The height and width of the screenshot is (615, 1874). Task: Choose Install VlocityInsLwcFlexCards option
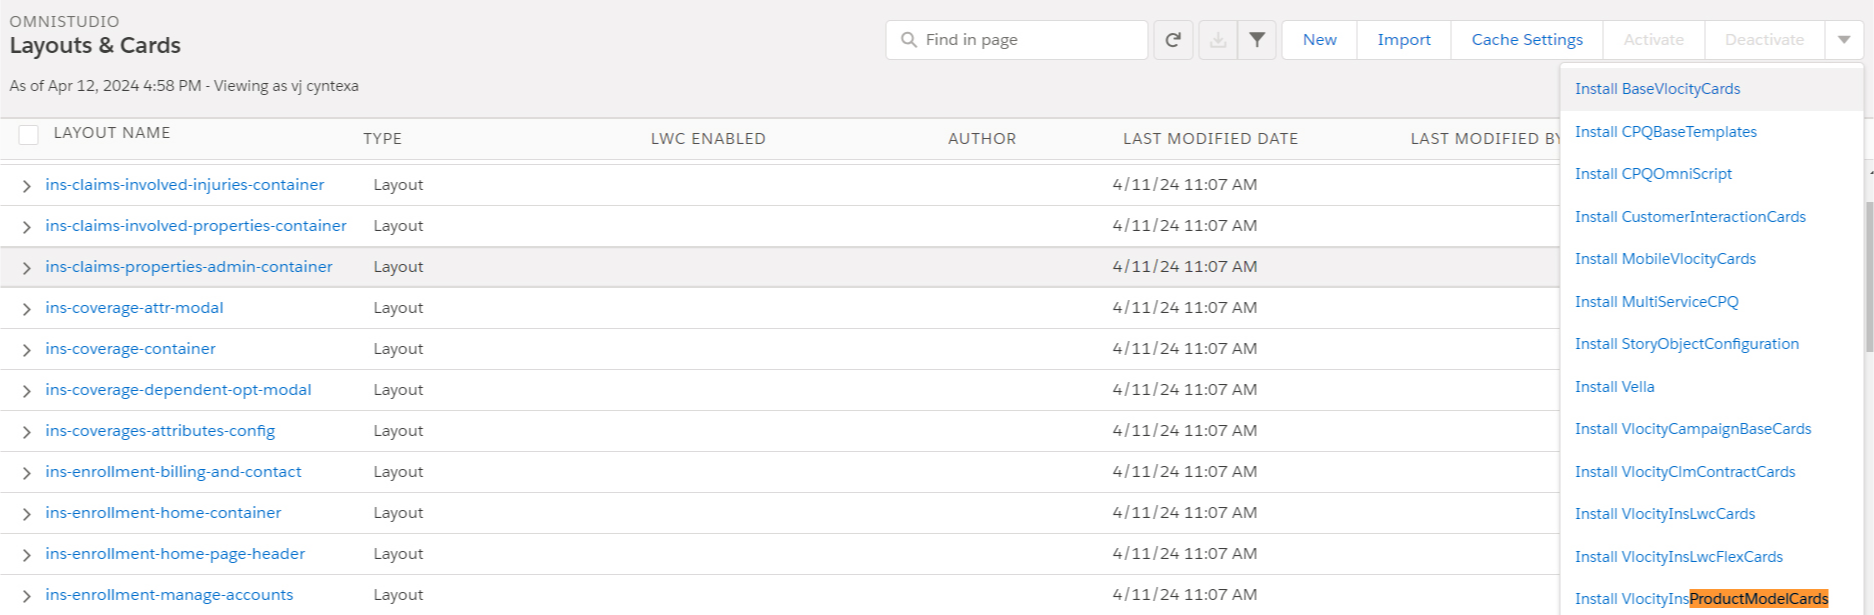[x=1678, y=557]
